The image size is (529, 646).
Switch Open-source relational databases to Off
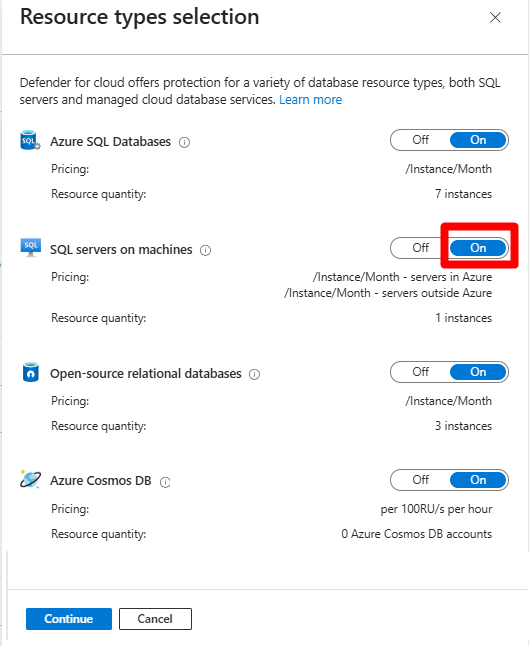pyautogui.click(x=420, y=372)
